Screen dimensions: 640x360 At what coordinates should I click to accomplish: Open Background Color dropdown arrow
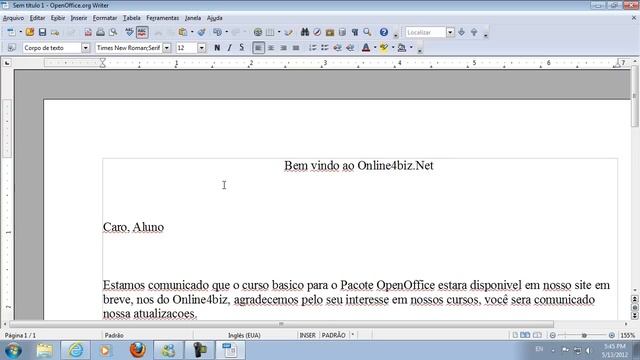tap(411, 48)
